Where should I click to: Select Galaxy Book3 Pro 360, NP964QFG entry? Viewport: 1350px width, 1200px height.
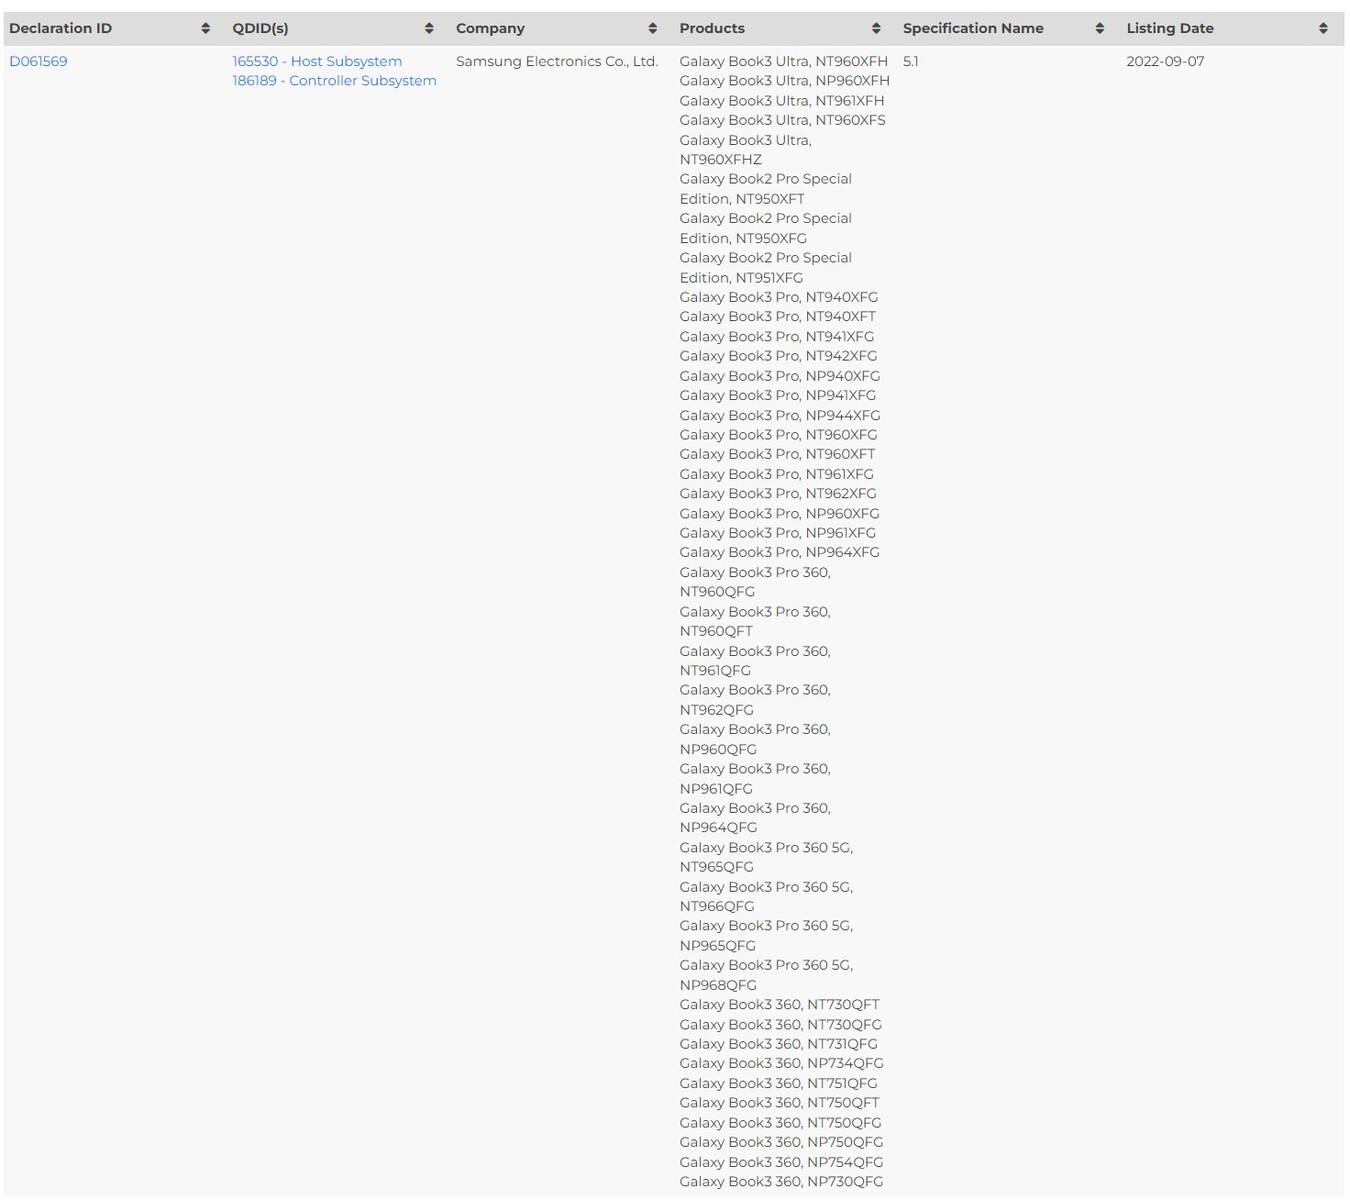pyautogui.click(x=755, y=818)
